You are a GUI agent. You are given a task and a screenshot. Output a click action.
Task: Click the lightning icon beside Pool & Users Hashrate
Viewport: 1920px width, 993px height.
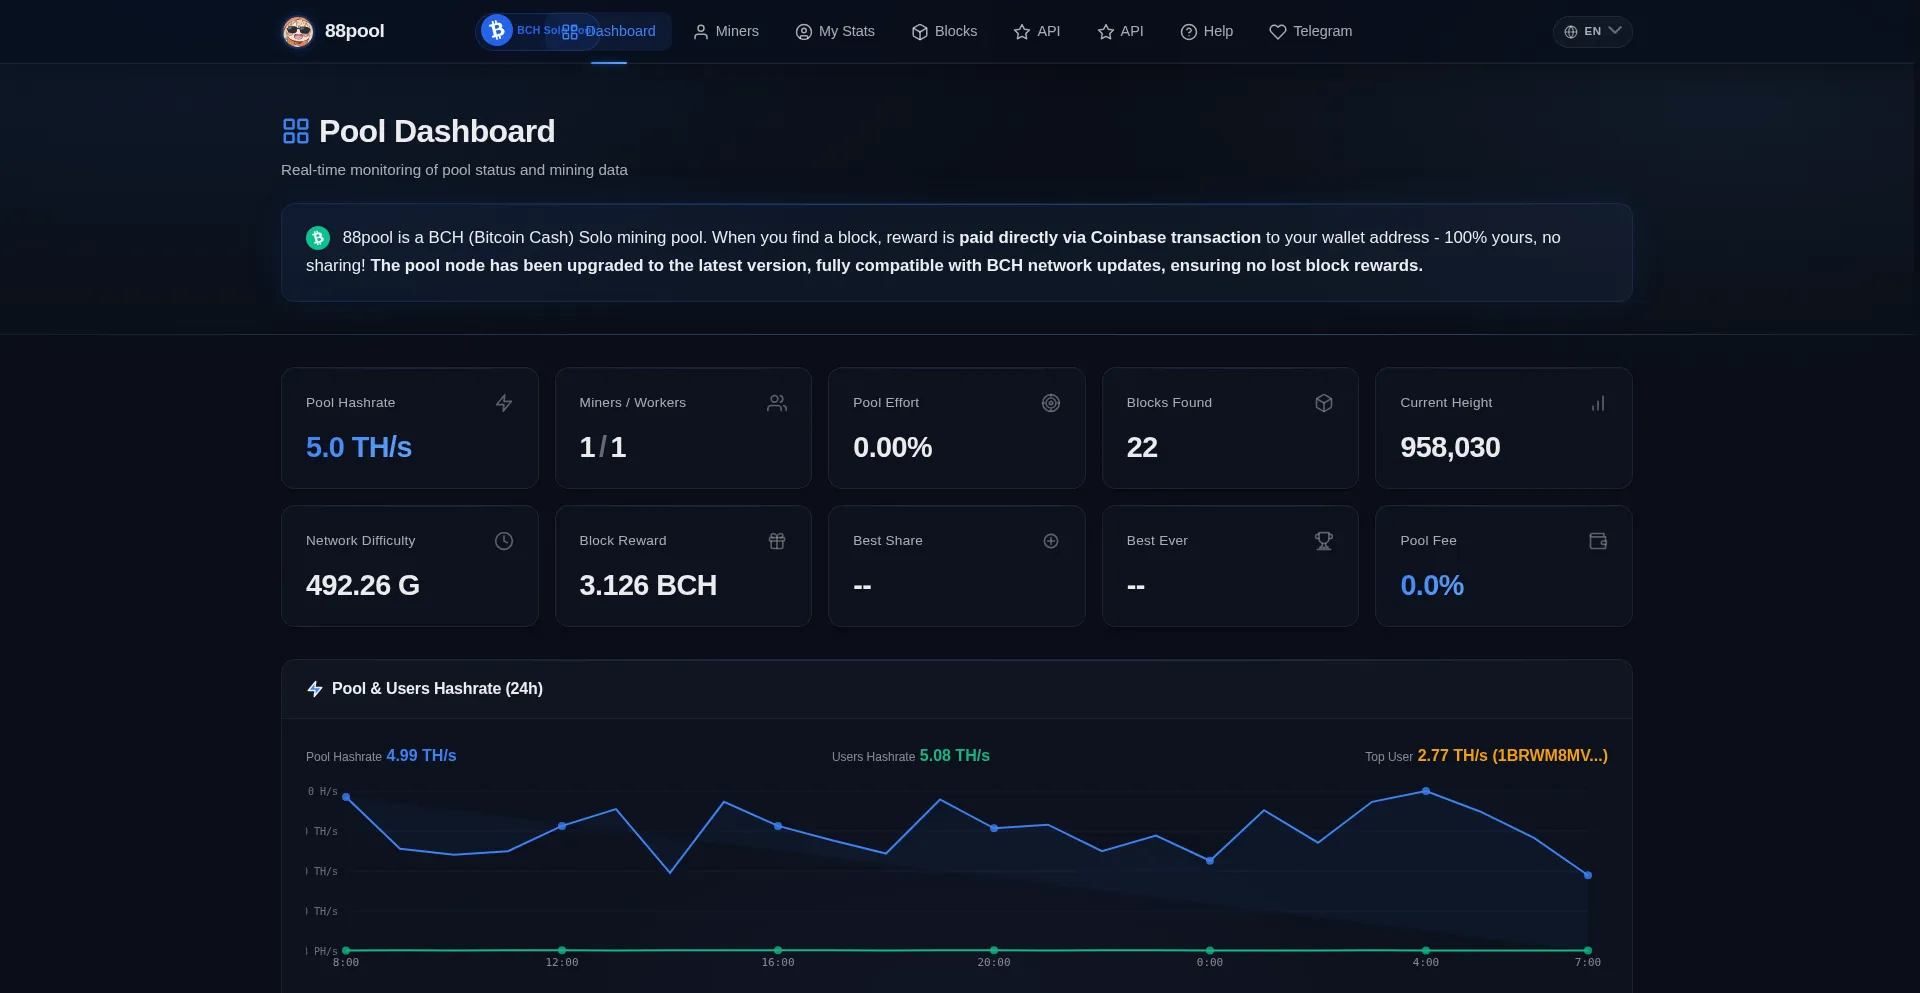pos(315,689)
